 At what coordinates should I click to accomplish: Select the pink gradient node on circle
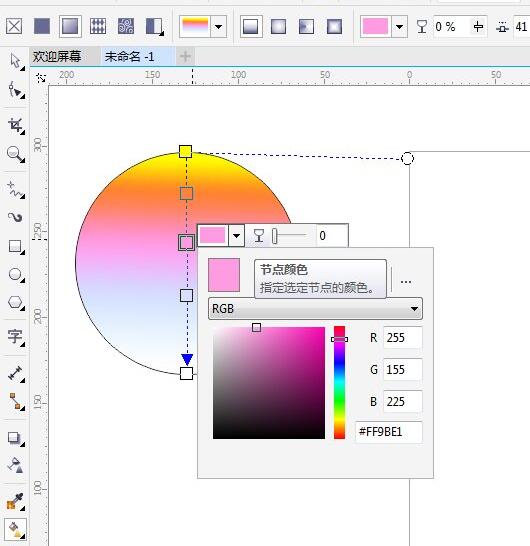tap(186, 242)
